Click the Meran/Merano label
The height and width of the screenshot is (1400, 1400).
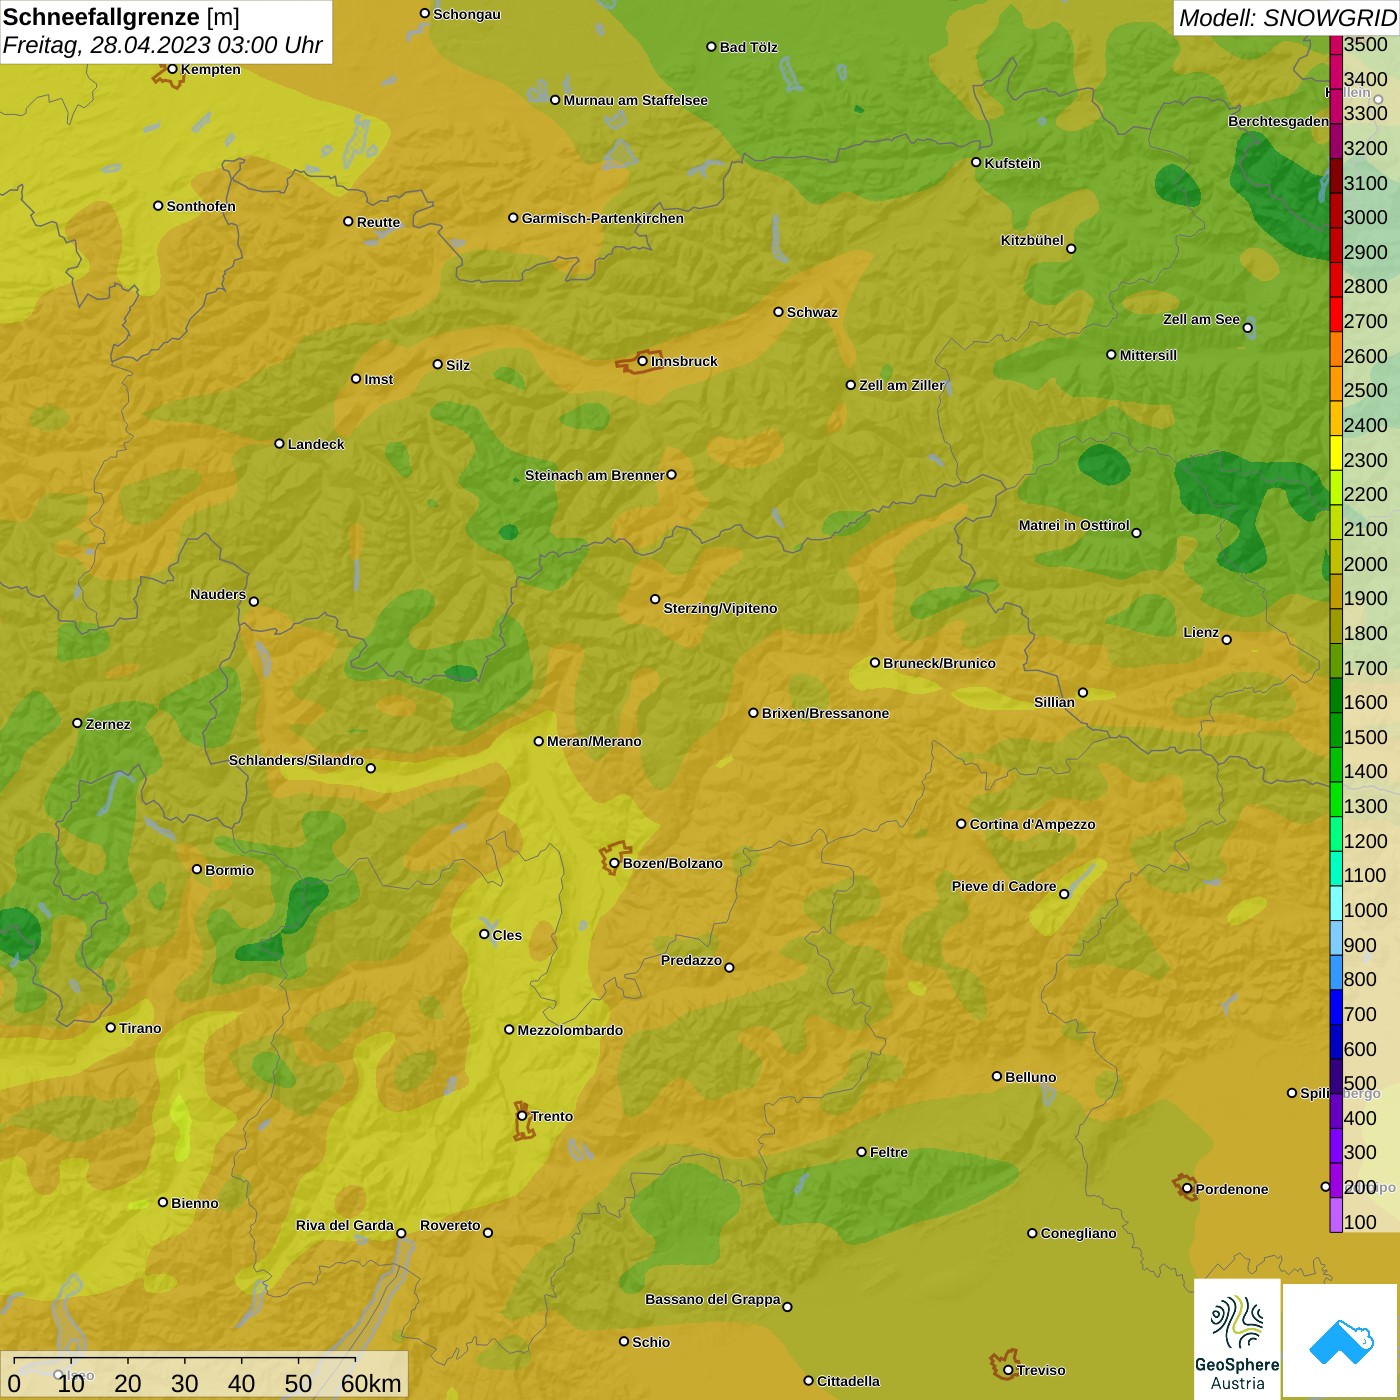point(594,741)
